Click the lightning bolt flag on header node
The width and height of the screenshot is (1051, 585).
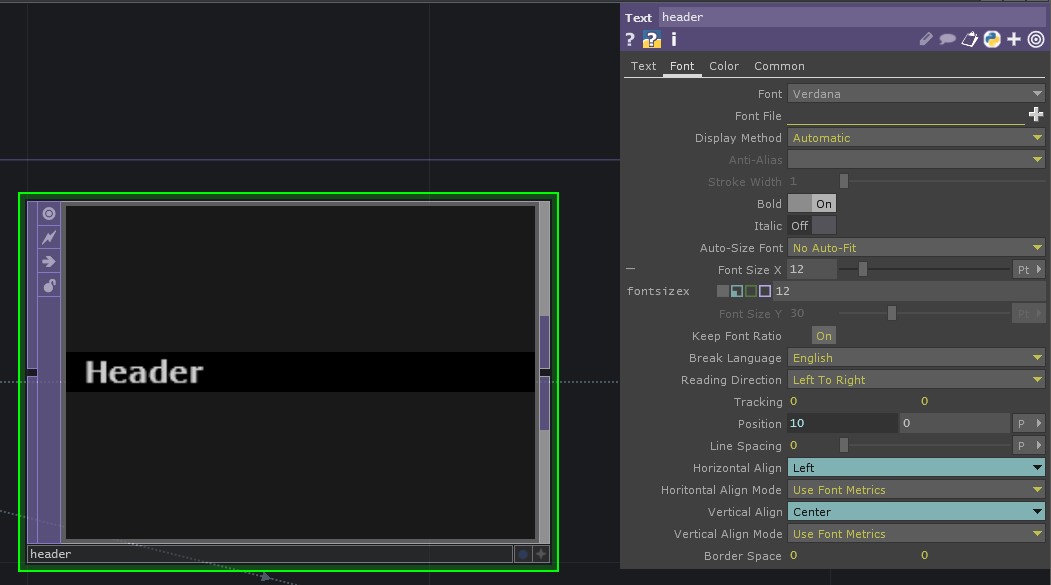(x=49, y=237)
